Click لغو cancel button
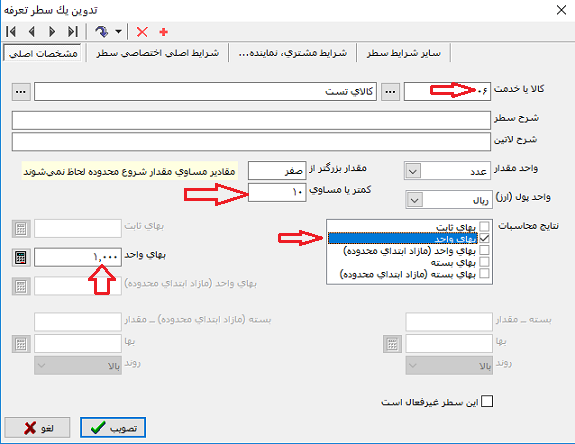This screenshot has width=575, height=444. (37, 428)
